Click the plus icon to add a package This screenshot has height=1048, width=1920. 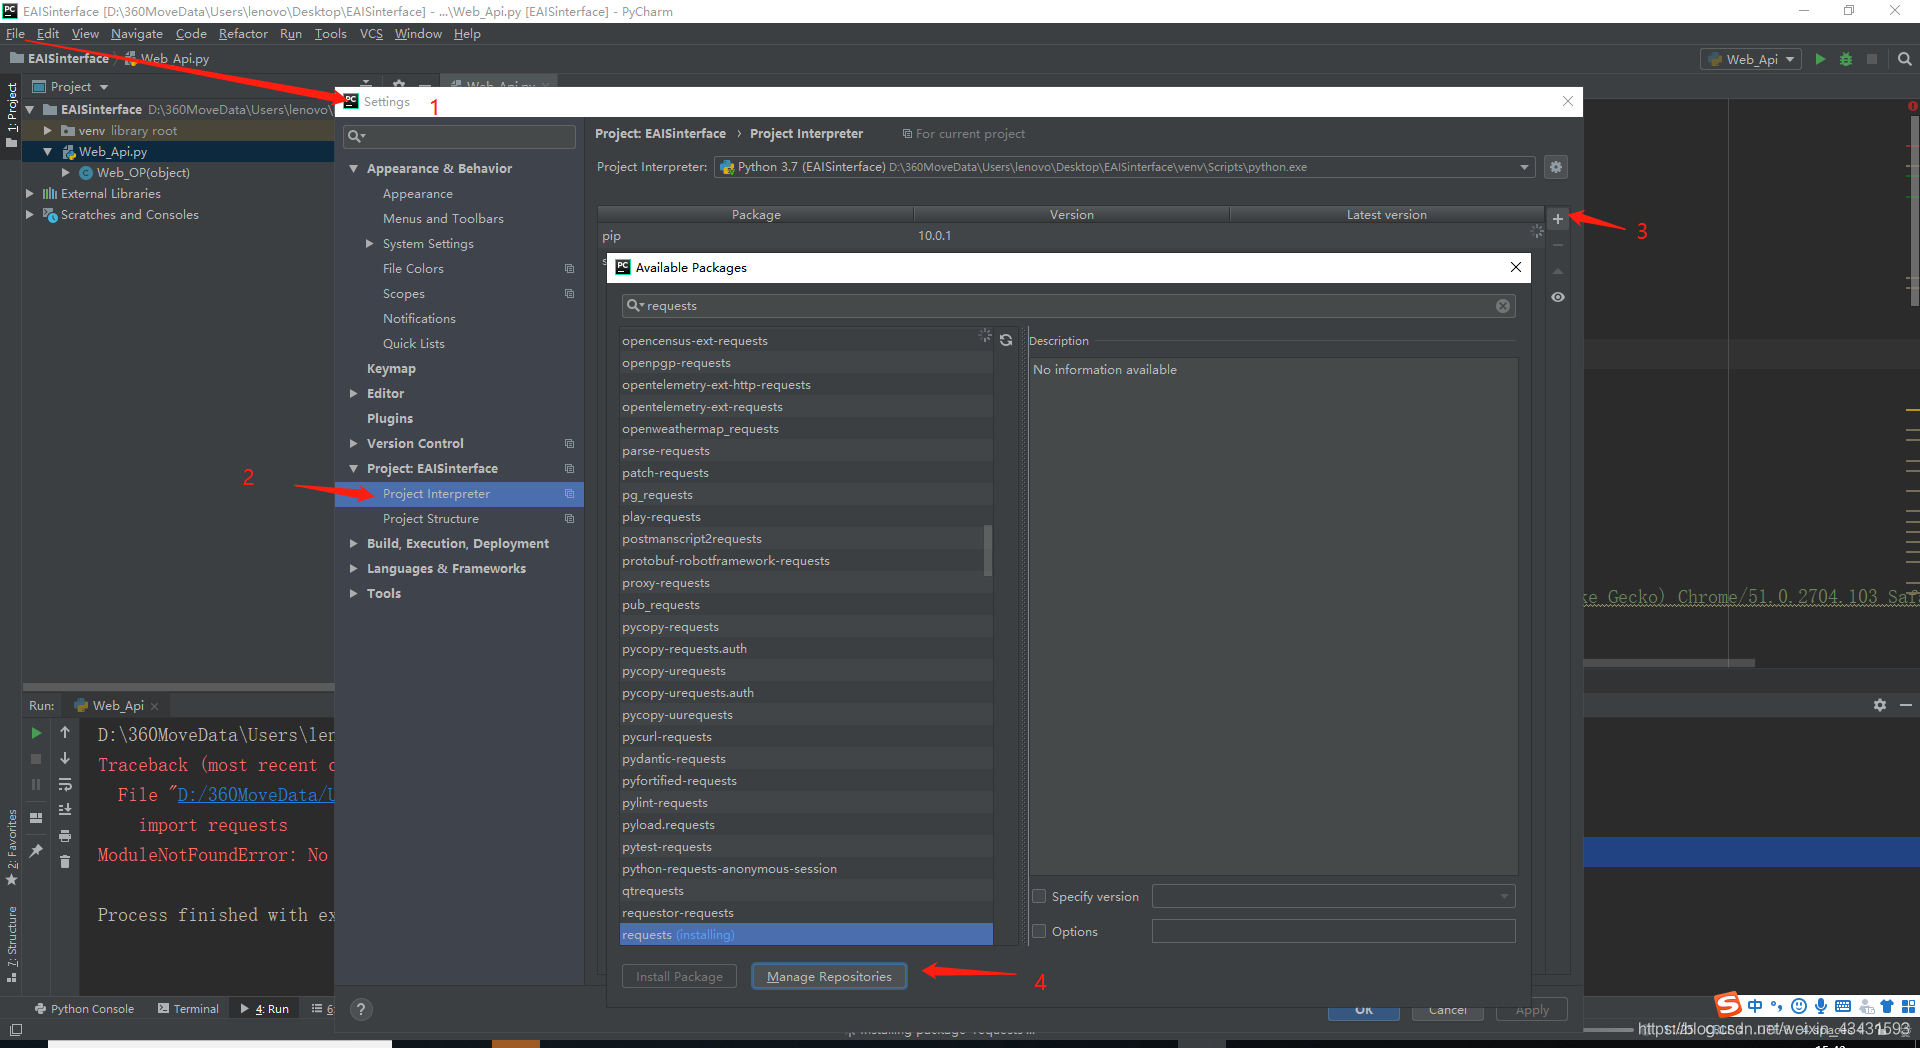pos(1557,219)
